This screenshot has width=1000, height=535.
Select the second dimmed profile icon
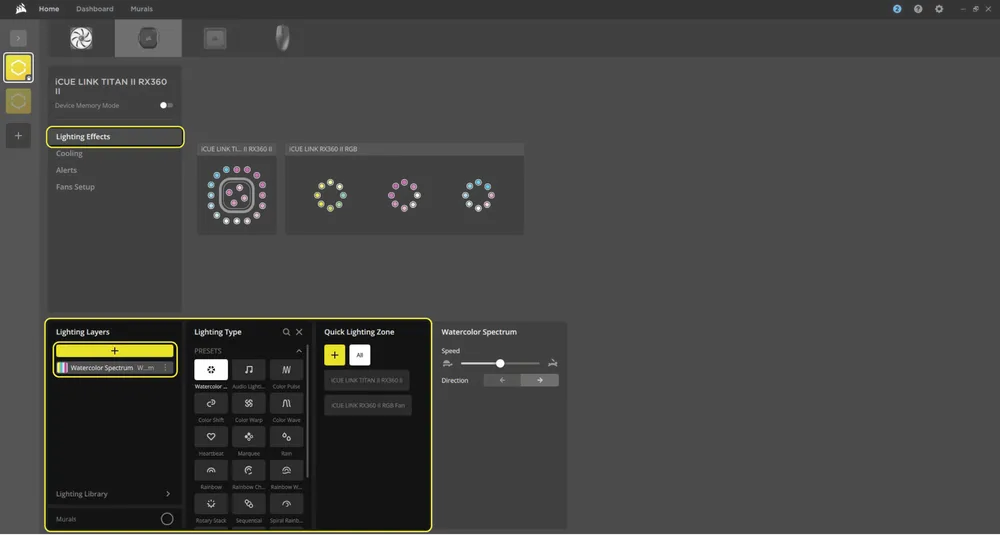18,101
